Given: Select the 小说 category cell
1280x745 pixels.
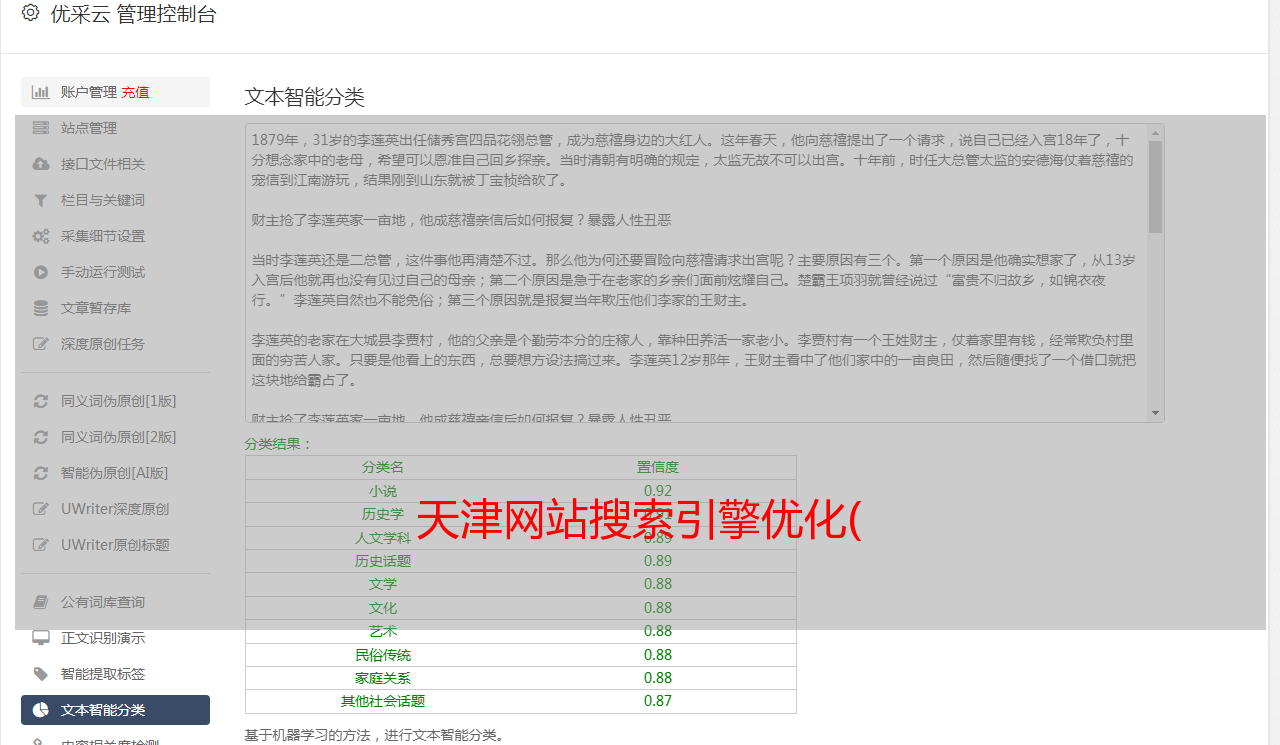Looking at the screenshot, I should 383,491.
